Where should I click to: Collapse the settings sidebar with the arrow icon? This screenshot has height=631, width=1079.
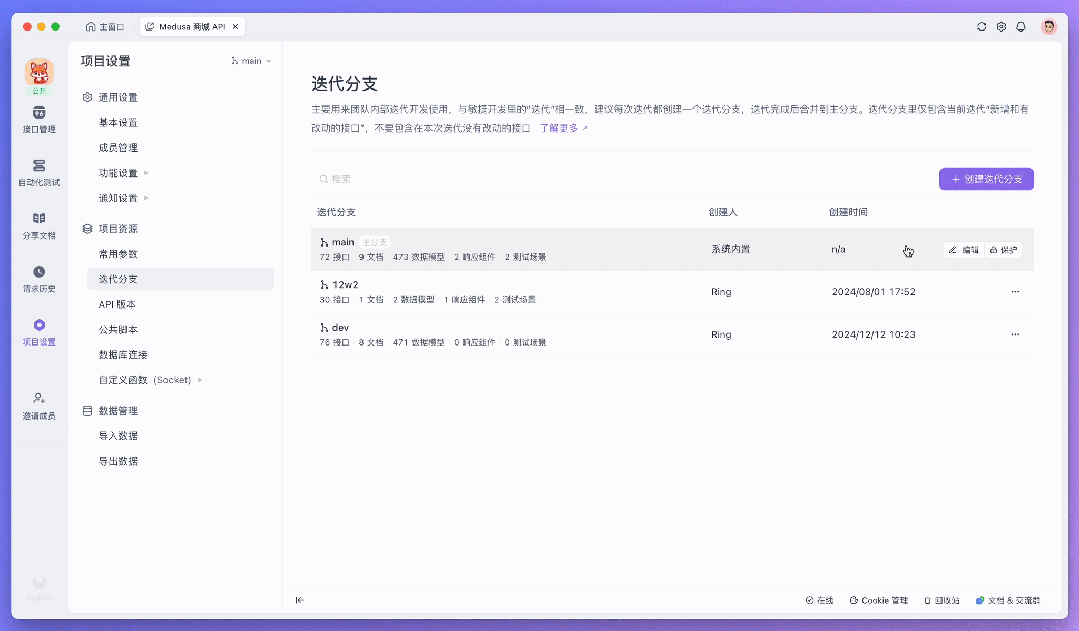[298, 599]
